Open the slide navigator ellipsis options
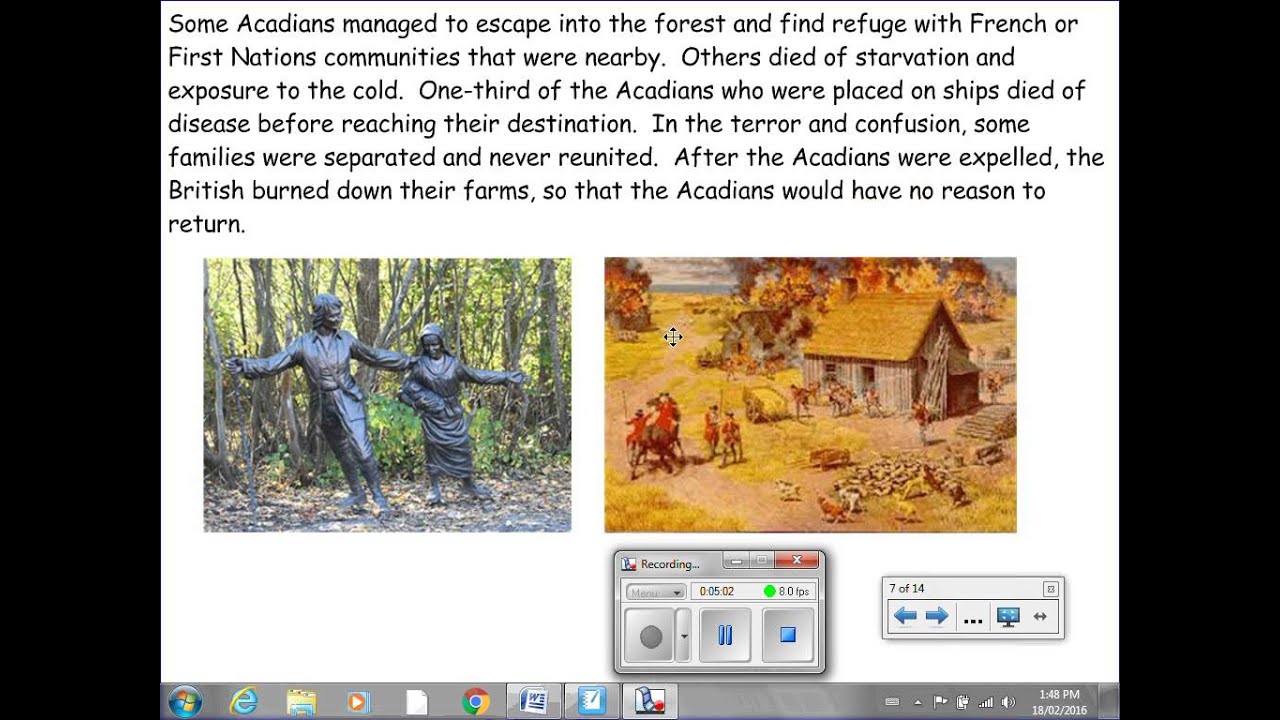The image size is (1280, 720). pos(973,619)
